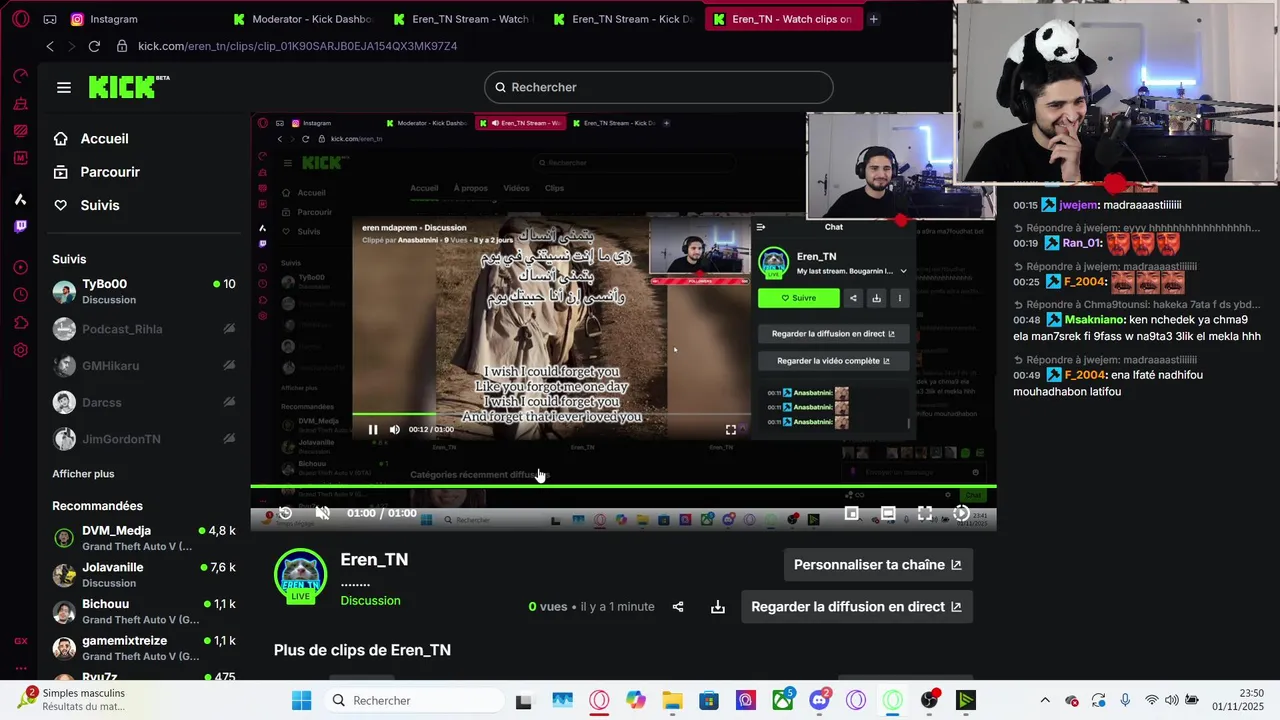Open Parcourir in the sidebar
The width and height of the screenshot is (1280, 720).
pyautogui.click(x=110, y=172)
